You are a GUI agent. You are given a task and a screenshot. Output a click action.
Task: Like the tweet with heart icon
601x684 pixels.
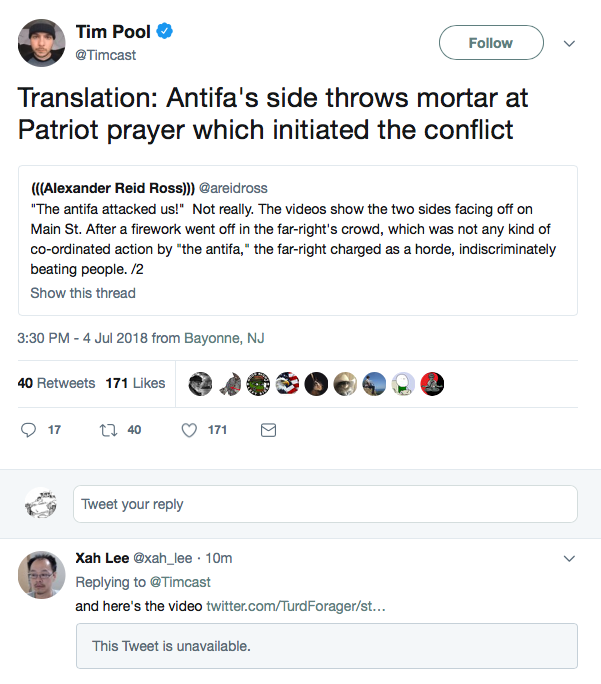pos(189,430)
